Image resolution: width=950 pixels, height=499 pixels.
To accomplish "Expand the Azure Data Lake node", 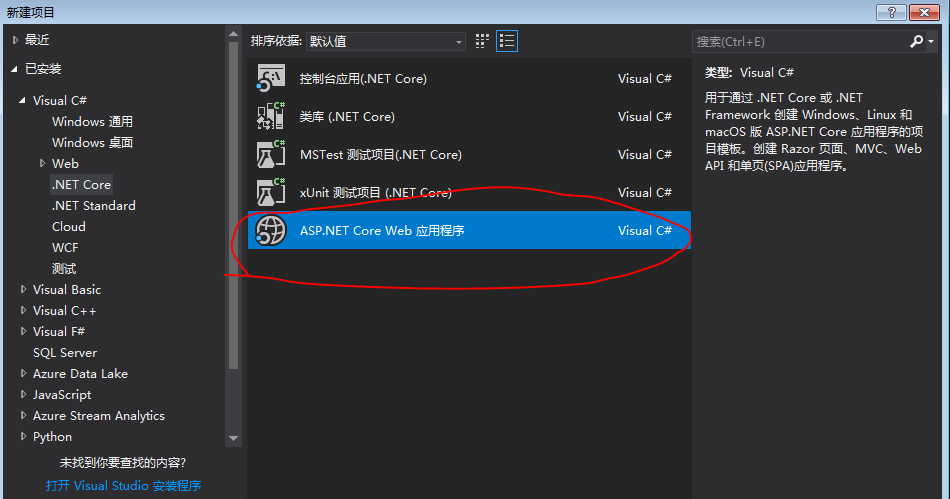I will 24,374.
